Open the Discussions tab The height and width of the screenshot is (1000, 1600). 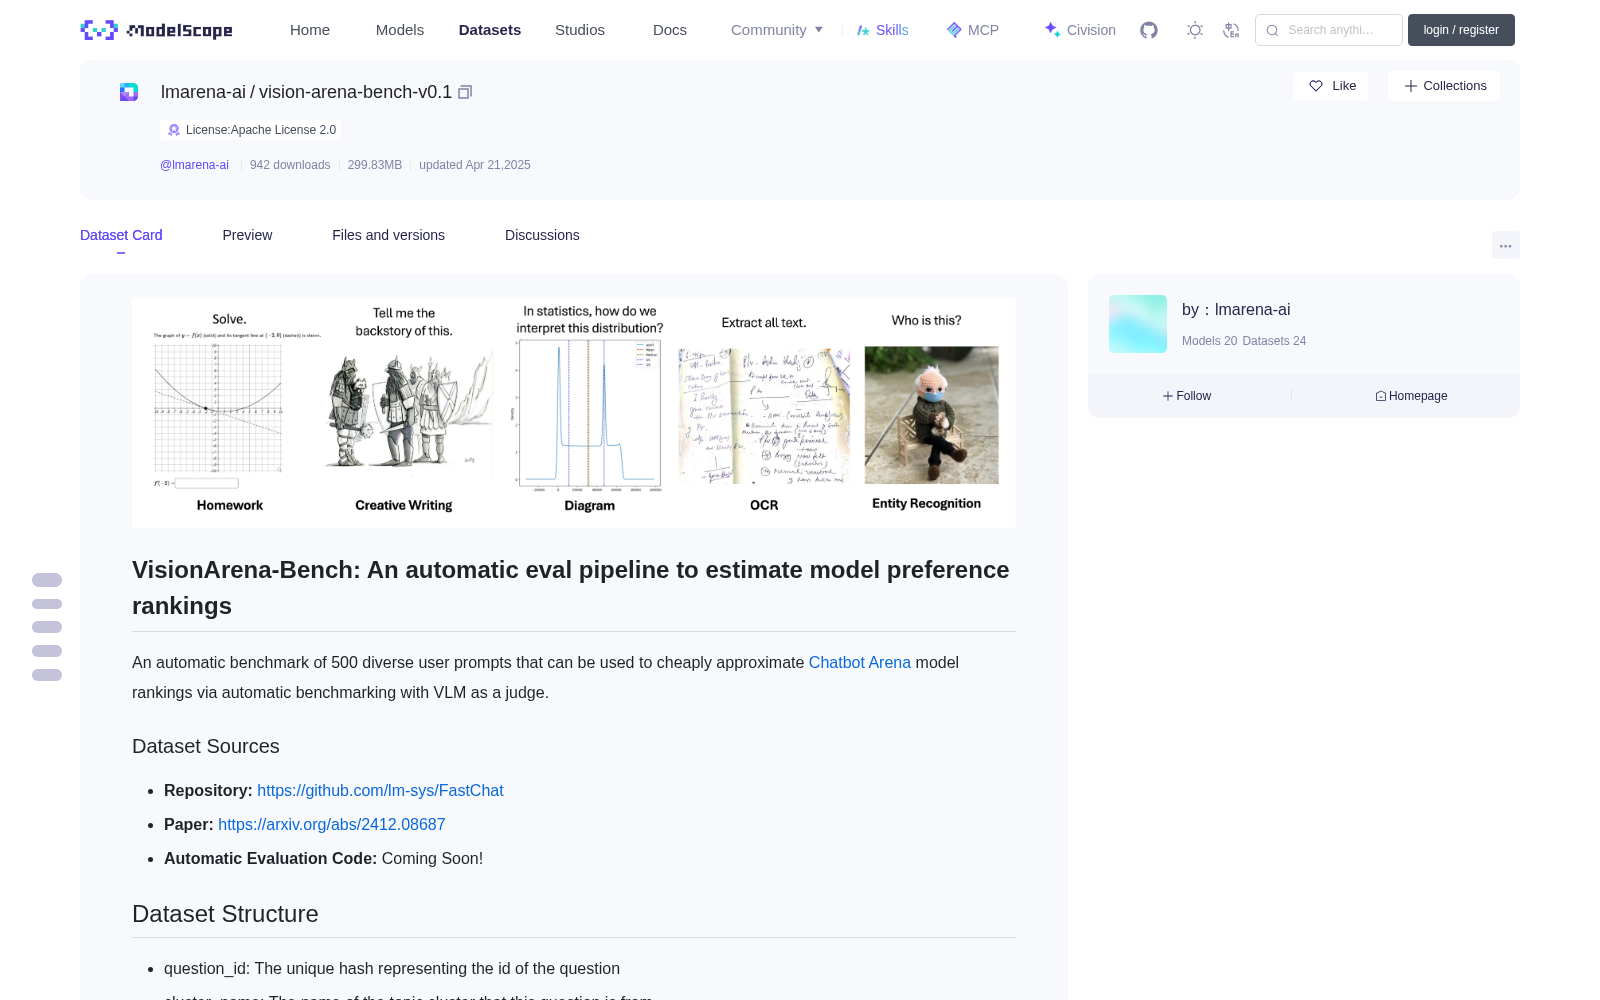[x=542, y=235]
